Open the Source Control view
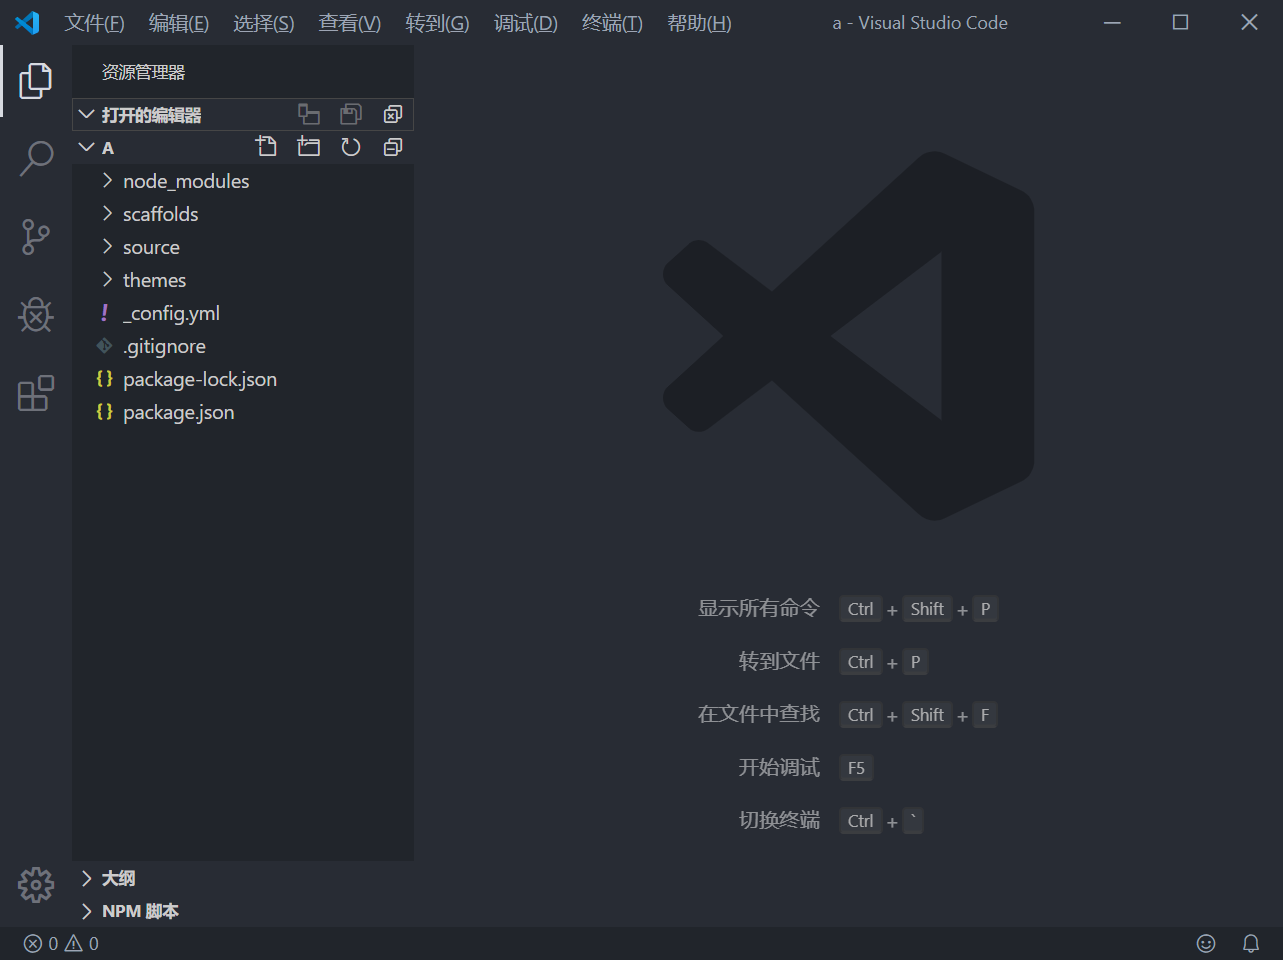 point(36,237)
